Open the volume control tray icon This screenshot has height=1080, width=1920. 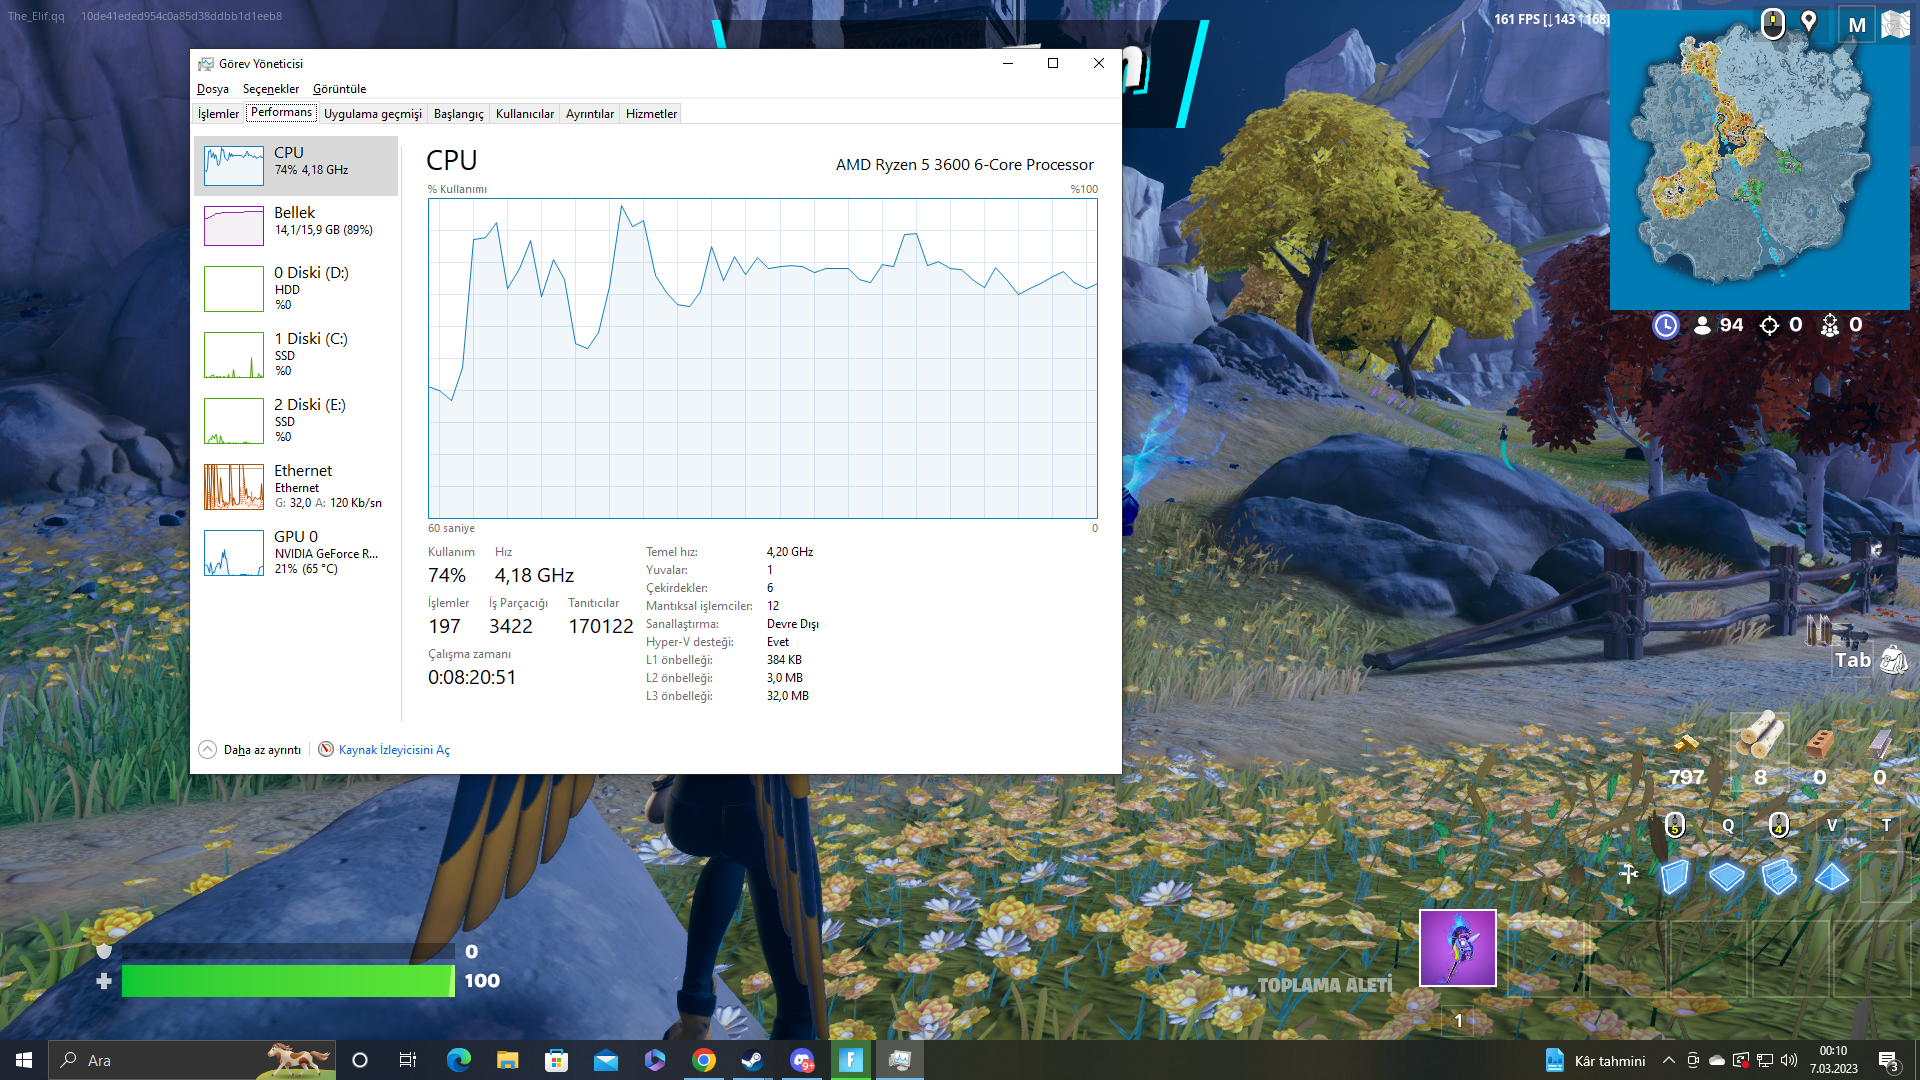(x=1789, y=1060)
